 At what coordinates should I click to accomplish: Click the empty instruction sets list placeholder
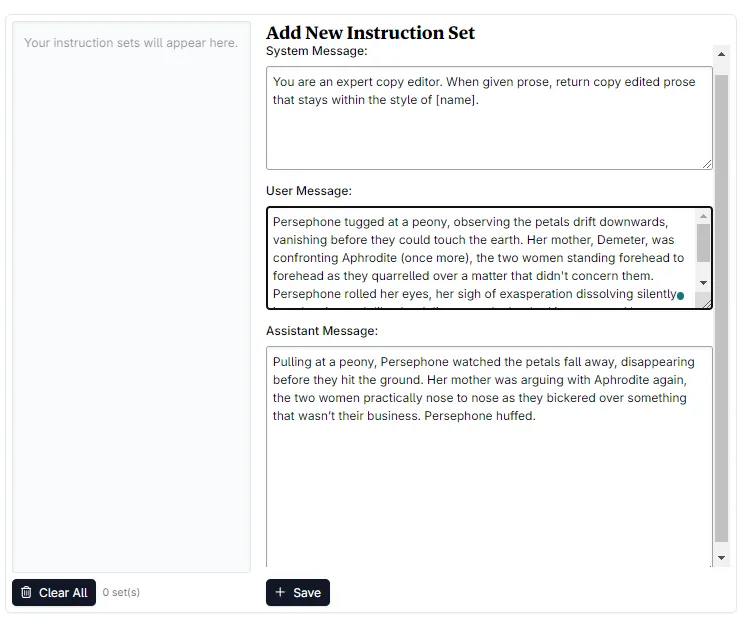131,43
